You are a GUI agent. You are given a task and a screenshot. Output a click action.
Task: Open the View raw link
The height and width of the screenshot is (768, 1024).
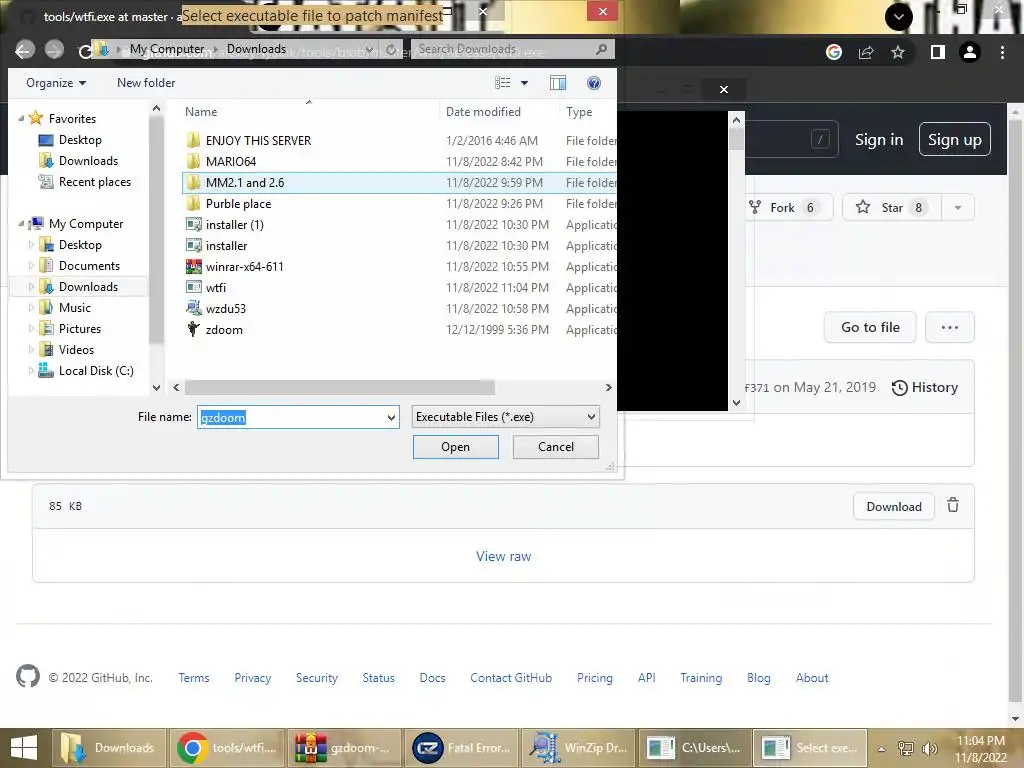tap(503, 556)
